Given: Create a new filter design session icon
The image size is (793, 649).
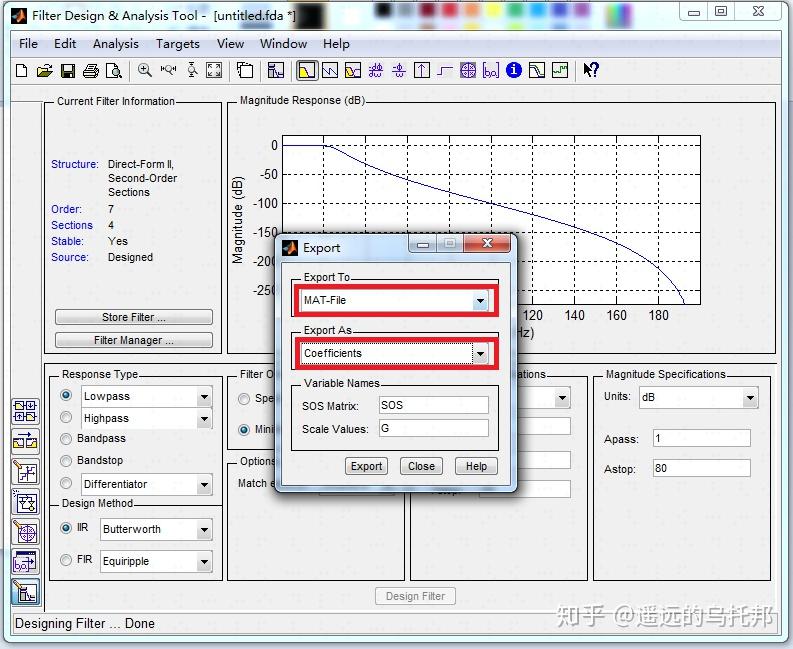Looking at the screenshot, I should [22, 70].
